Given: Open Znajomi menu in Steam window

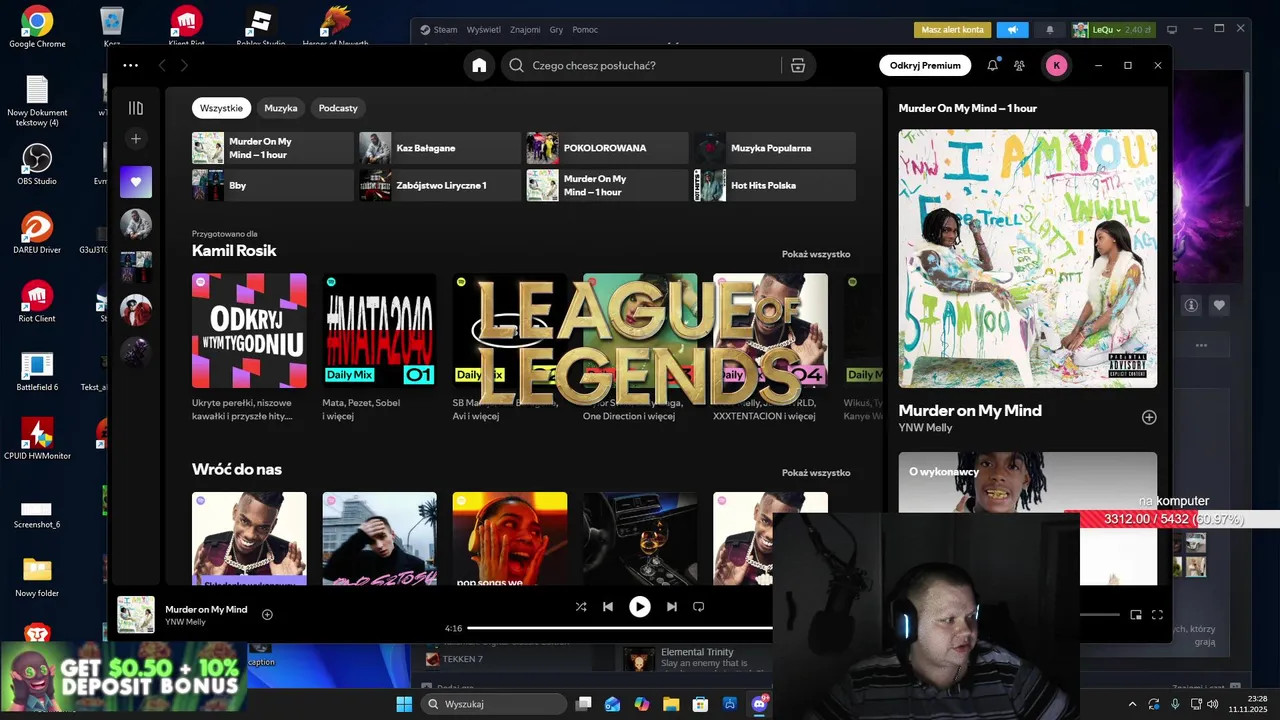Looking at the screenshot, I should pyautogui.click(x=525, y=30).
